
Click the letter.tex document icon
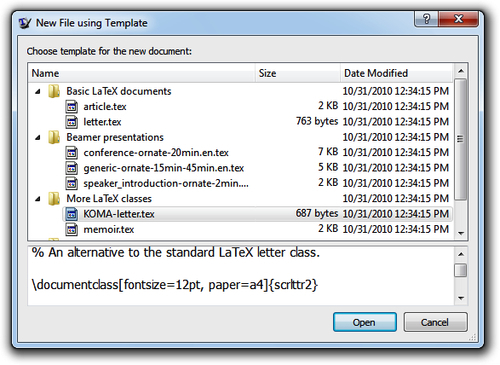click(x=72, y=122)
